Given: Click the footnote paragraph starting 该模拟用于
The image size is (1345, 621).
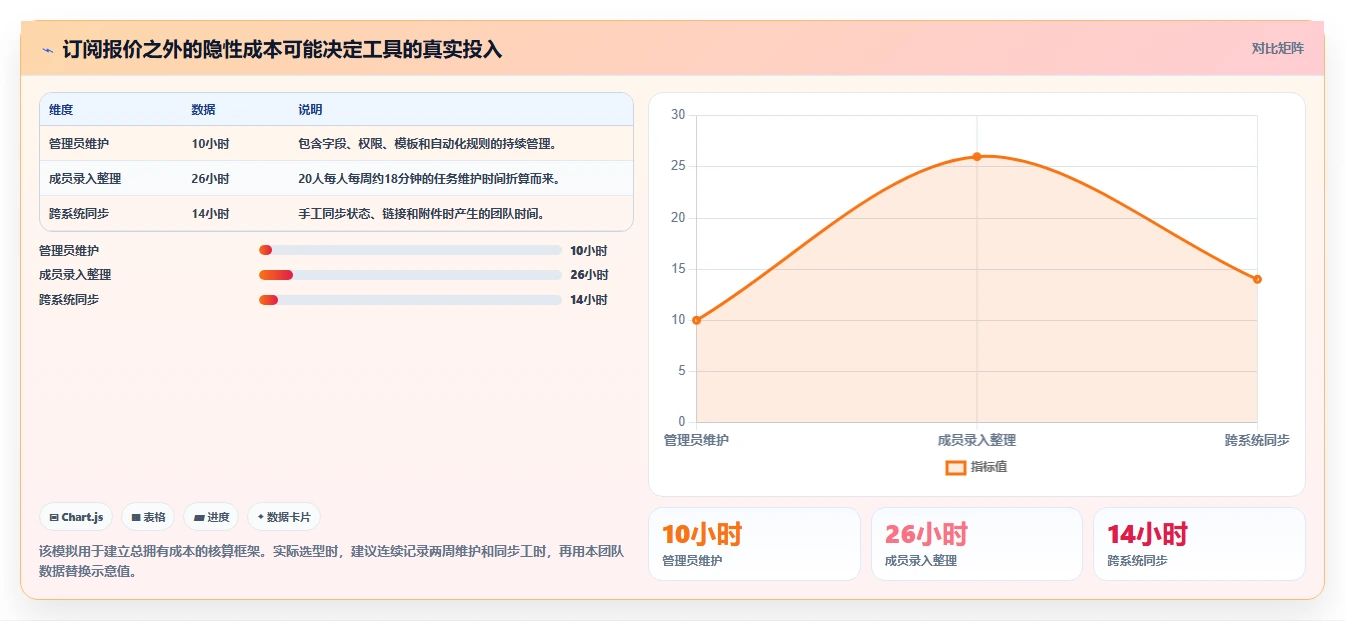Looking at the screenshot, I should click(331, 561).
